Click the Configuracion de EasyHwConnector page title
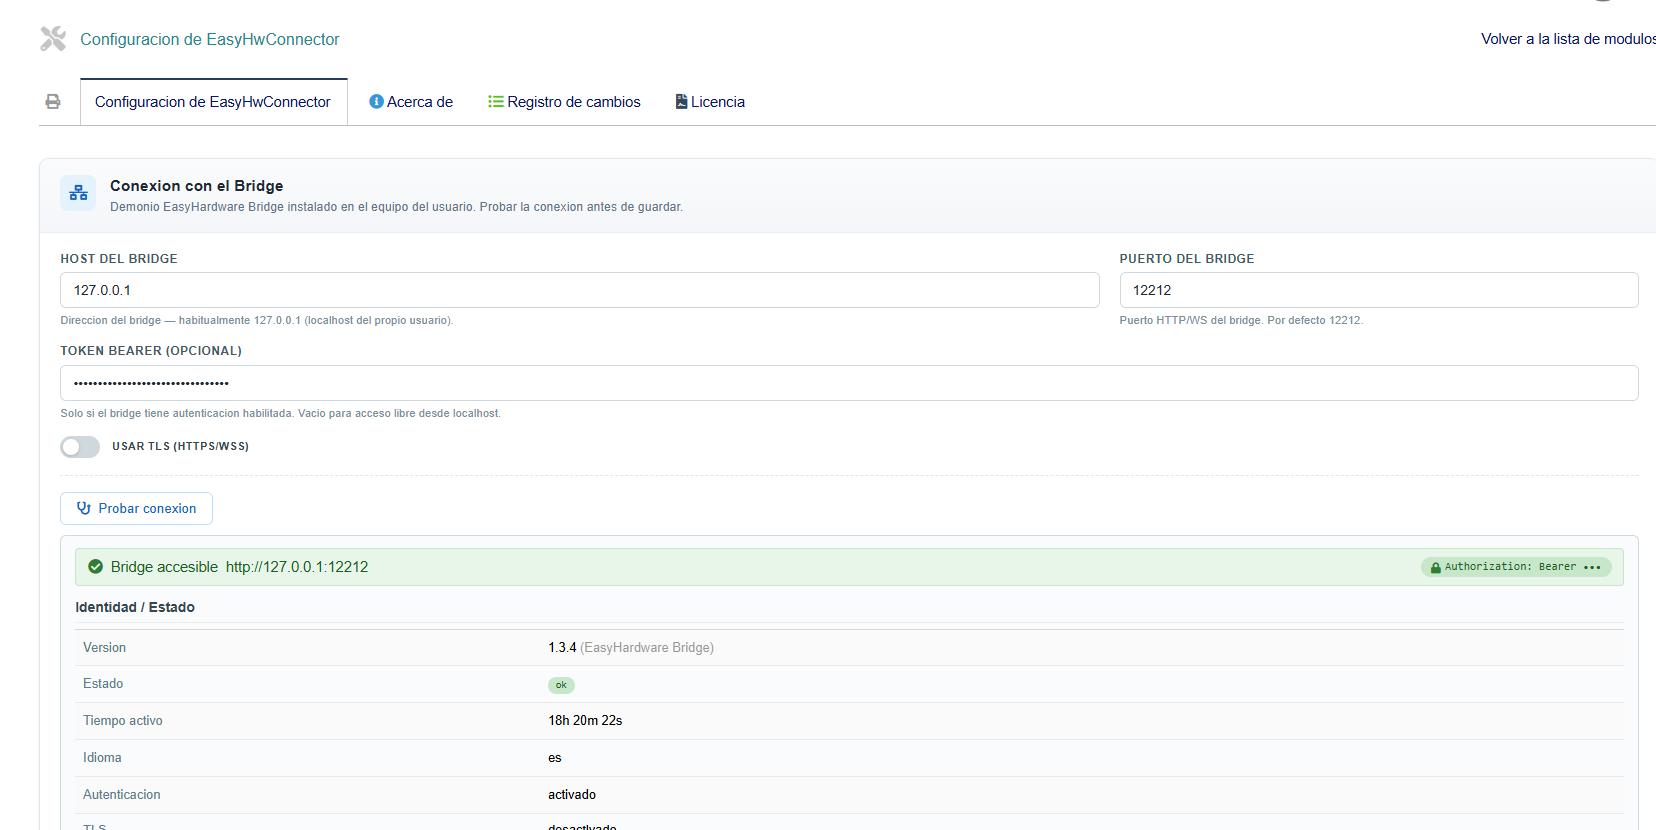Image resolution: width=1656 pixels, height=830 pixels. (x=210, y=39)
